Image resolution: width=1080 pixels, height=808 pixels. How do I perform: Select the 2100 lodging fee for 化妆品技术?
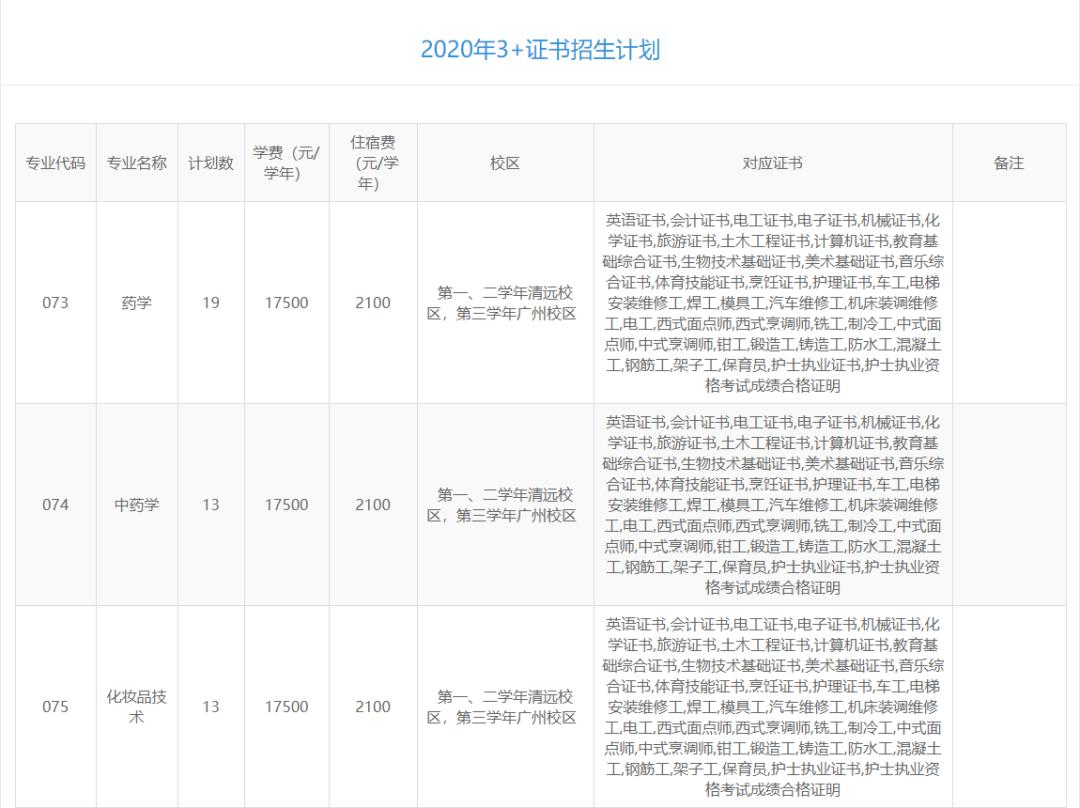click(371, 706)
